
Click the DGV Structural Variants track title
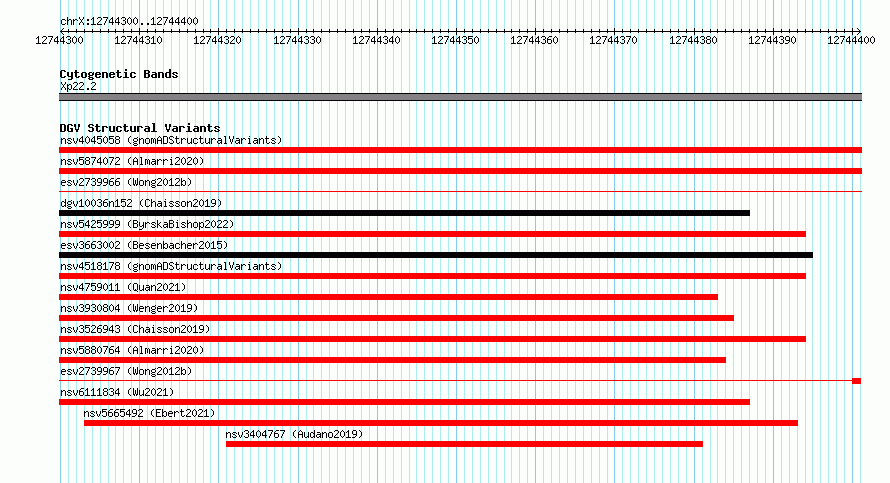point(140,128)
